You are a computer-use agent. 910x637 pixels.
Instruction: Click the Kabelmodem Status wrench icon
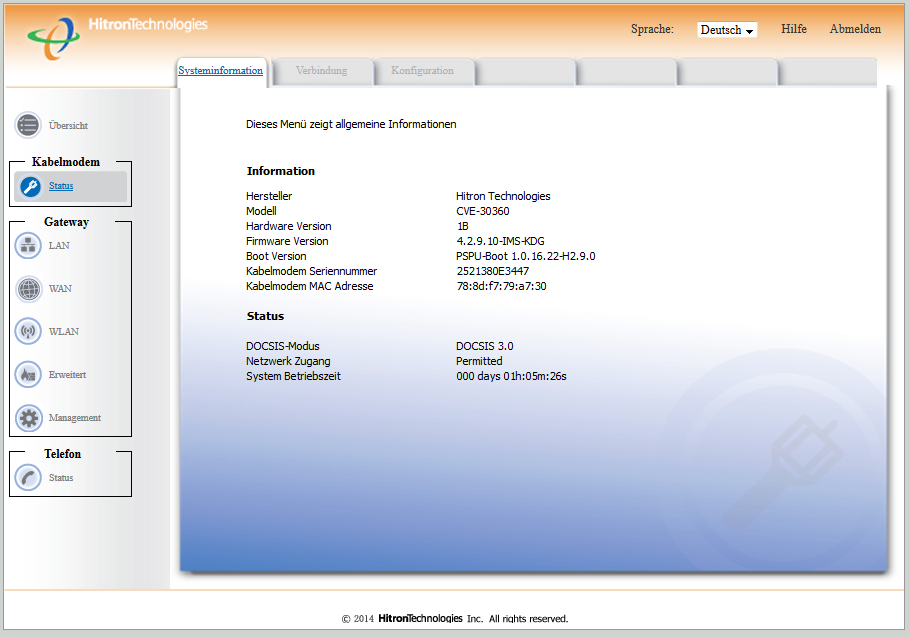[x=30, y=186]
